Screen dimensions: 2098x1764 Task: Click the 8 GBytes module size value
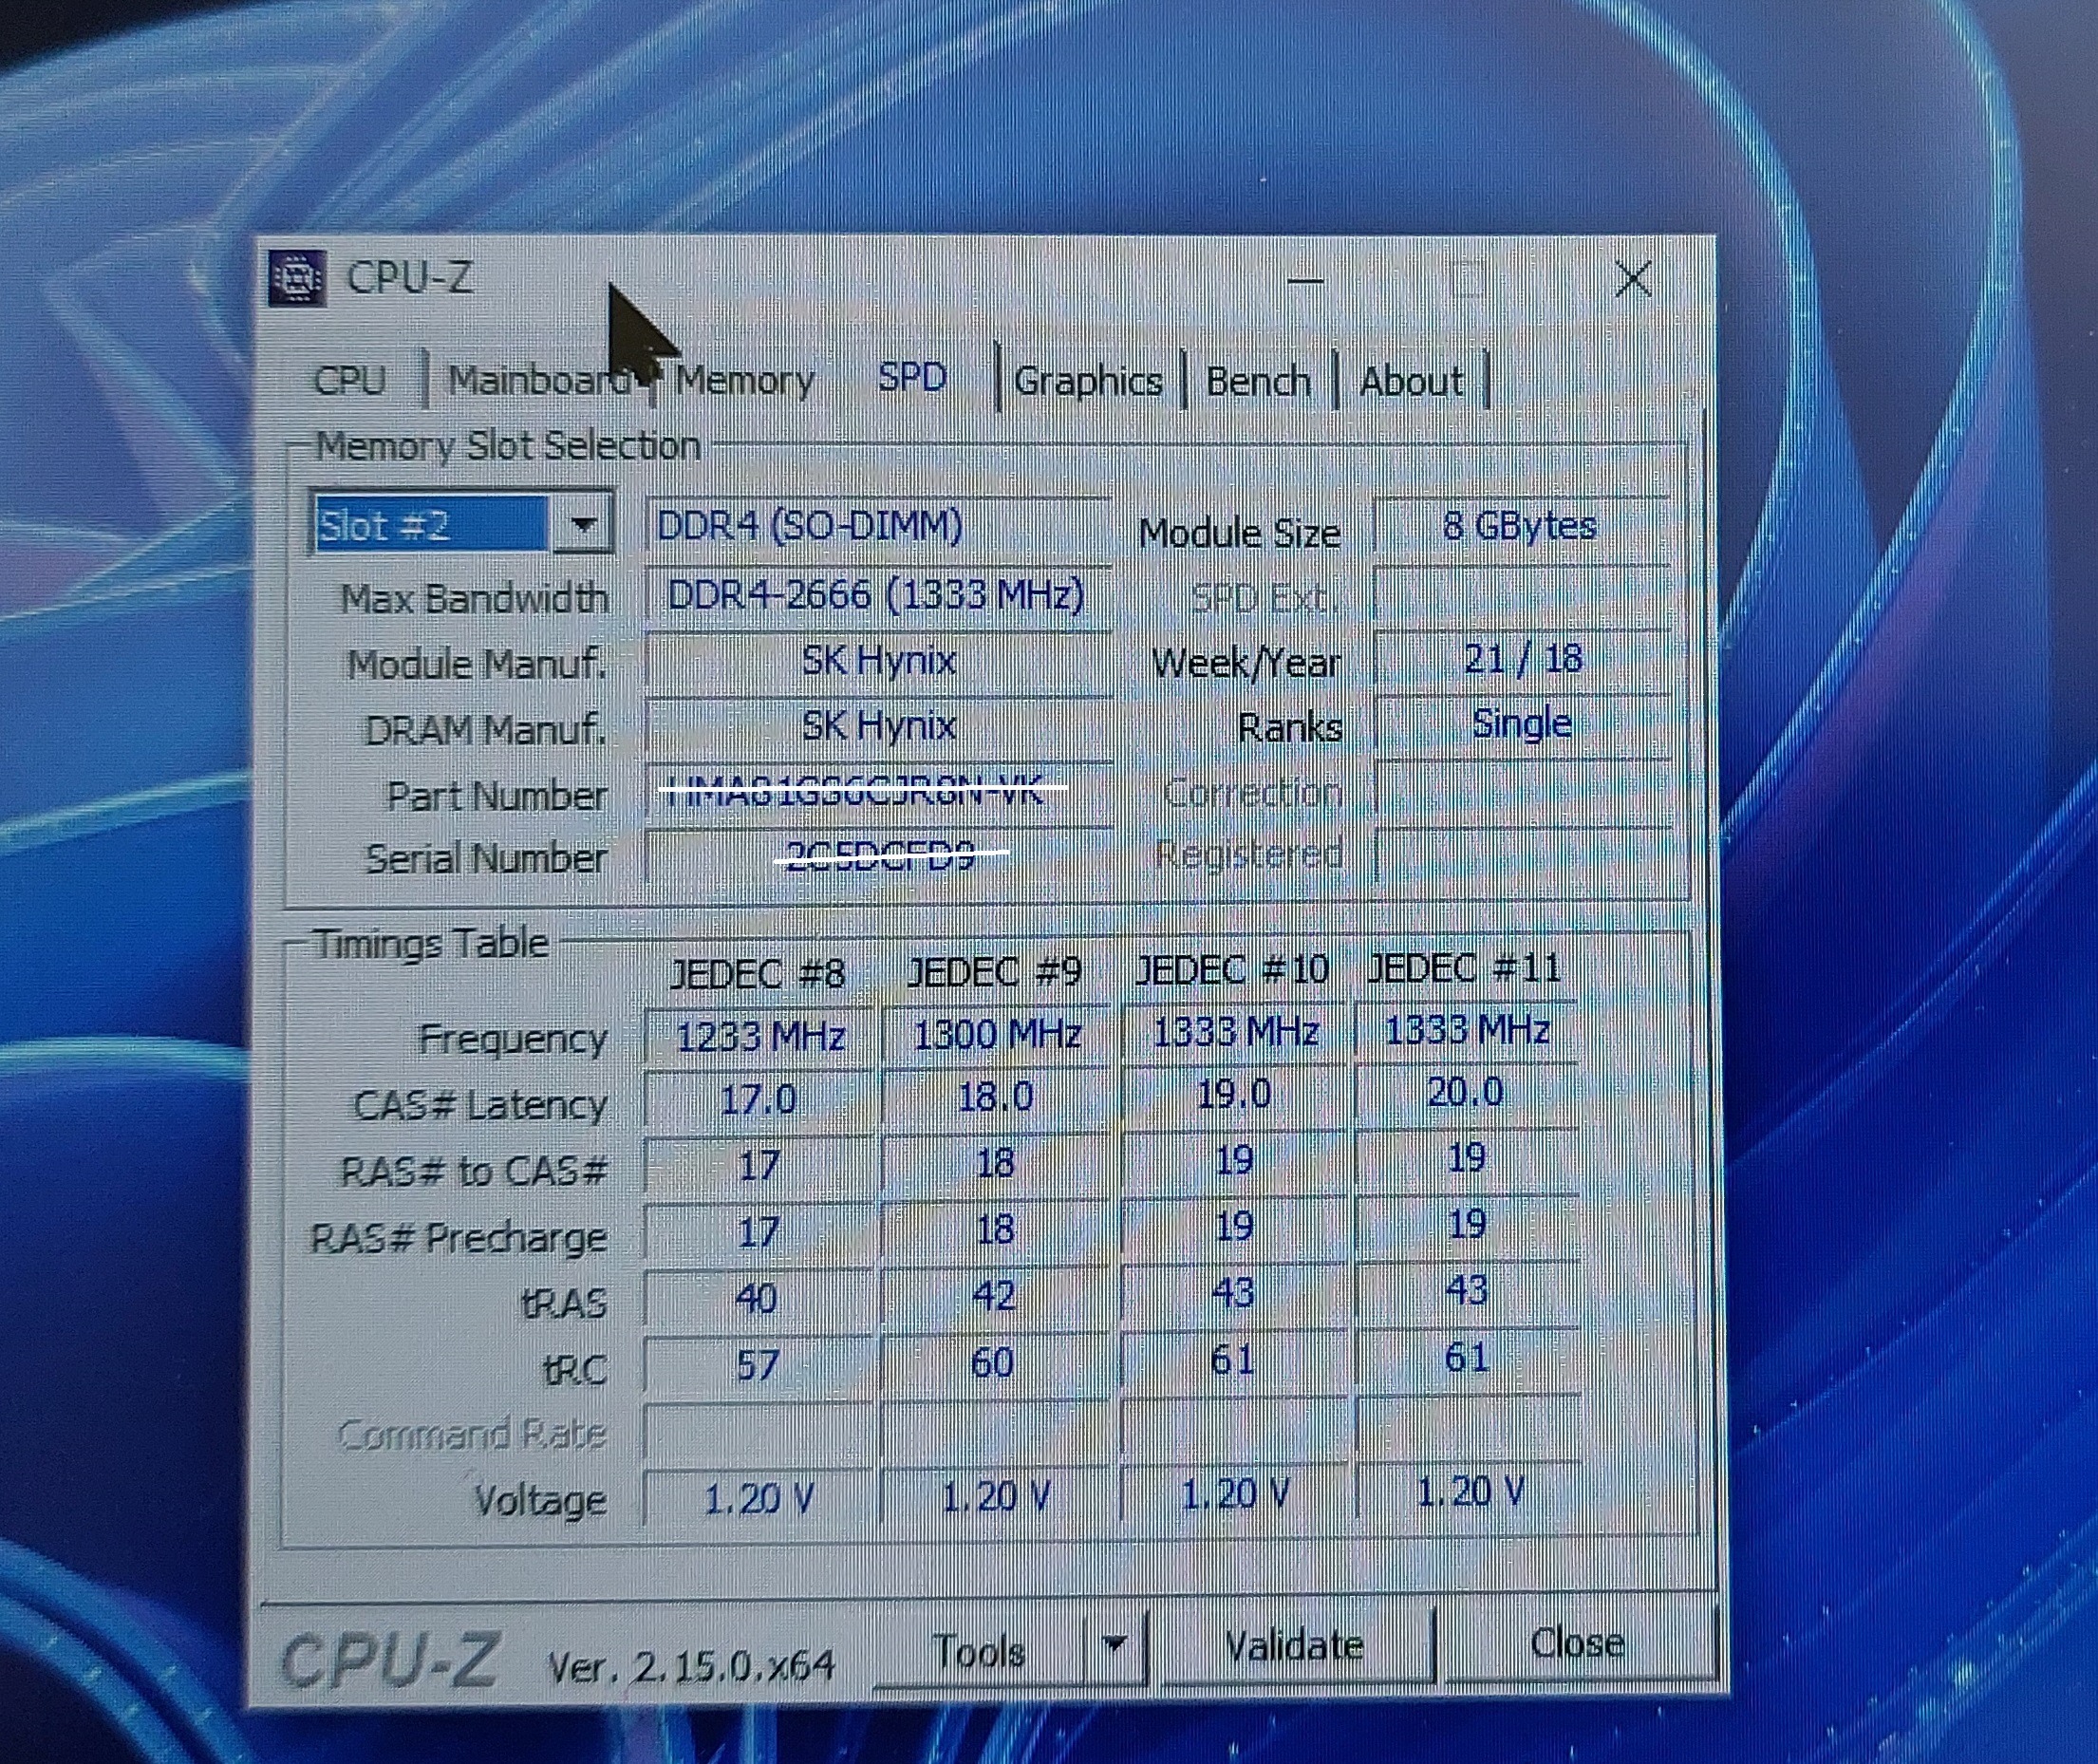click(x=1520, y=526)
